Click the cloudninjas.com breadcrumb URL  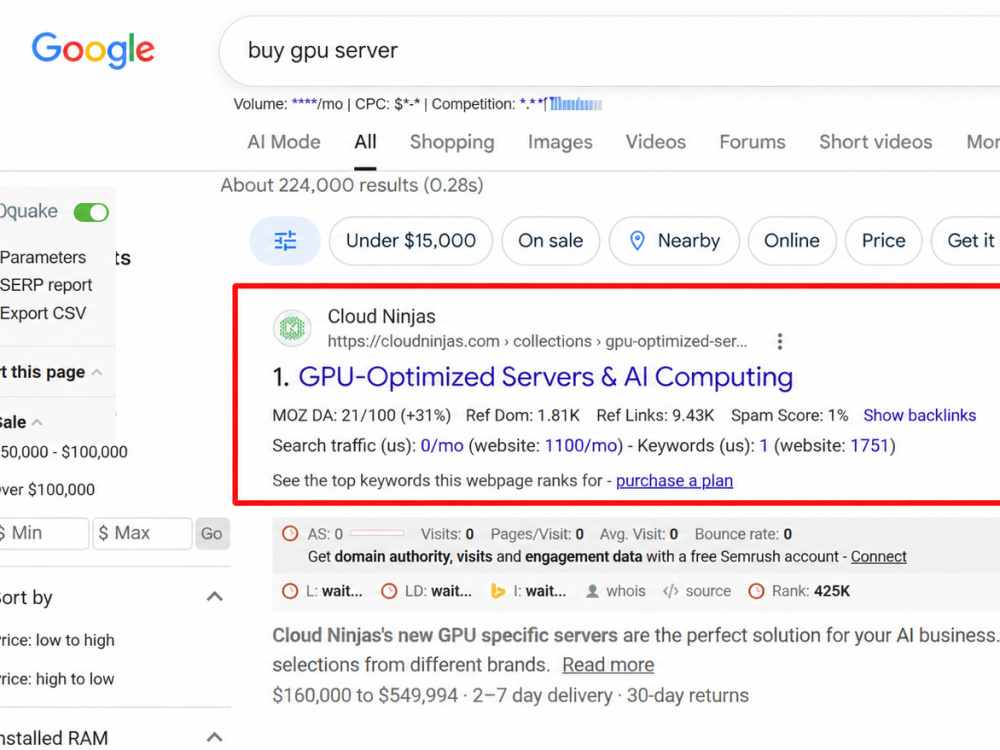click(537, 341)
